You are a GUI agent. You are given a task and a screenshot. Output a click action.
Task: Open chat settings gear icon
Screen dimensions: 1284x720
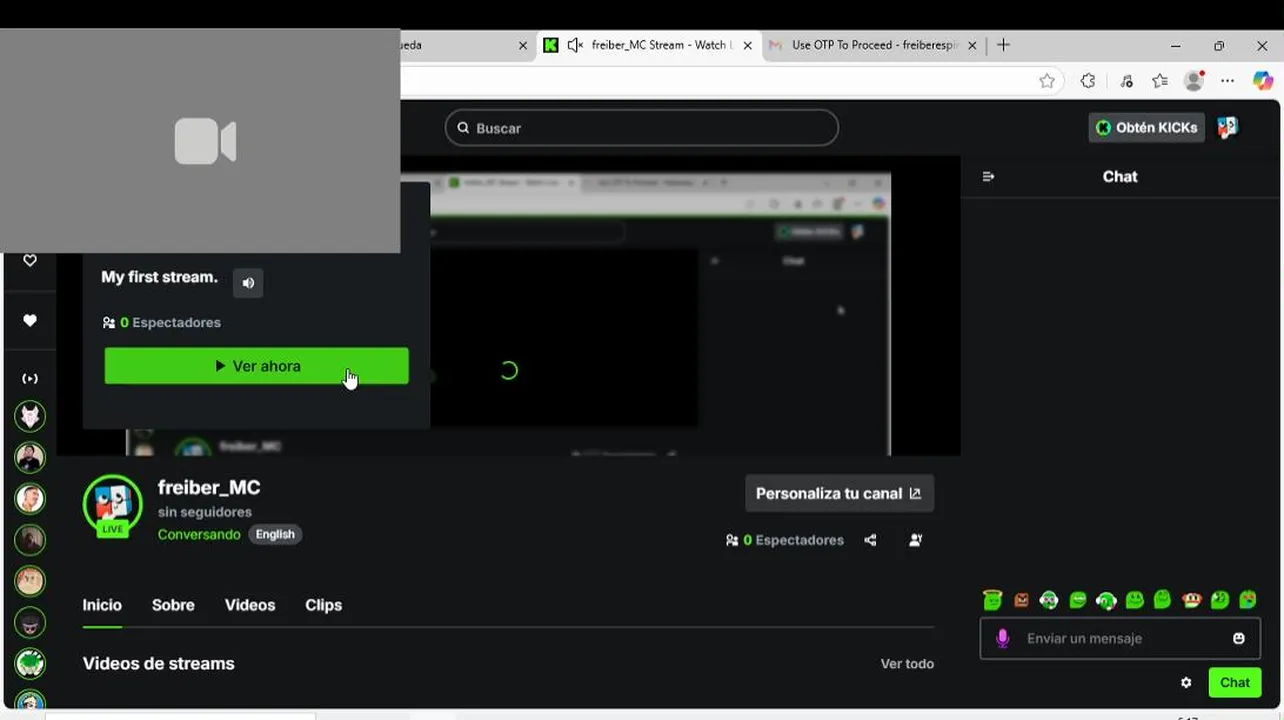(1186, 683)
